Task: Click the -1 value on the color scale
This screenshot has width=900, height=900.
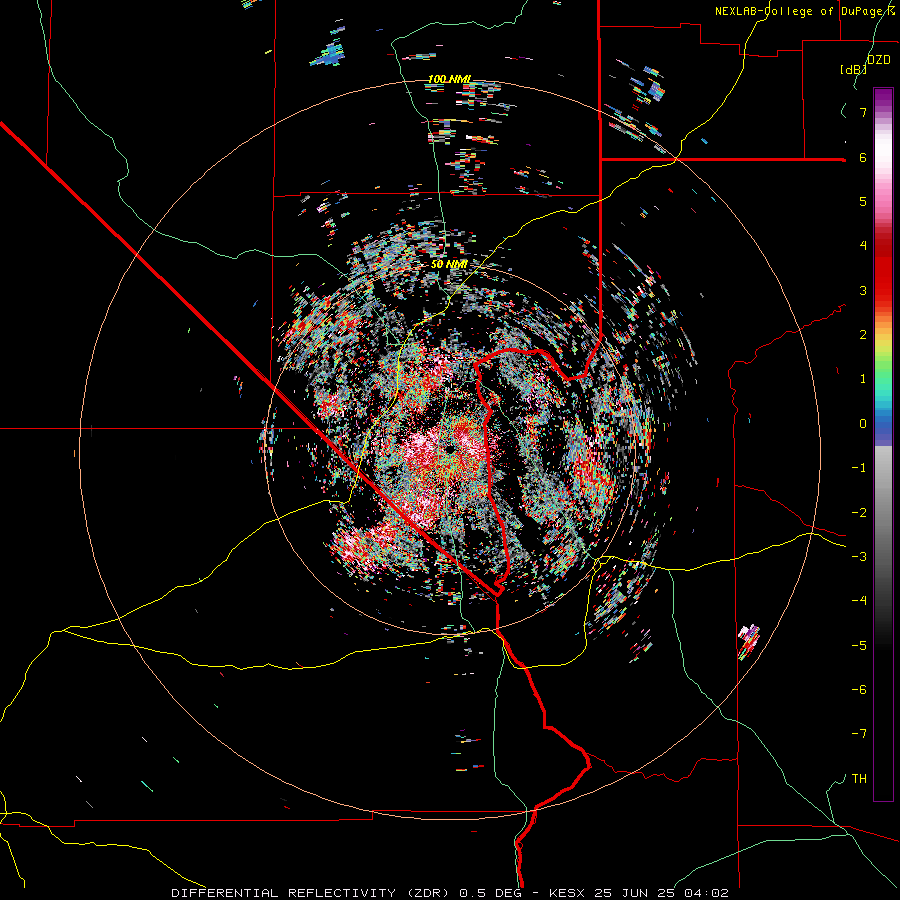Action: point(859,468)
